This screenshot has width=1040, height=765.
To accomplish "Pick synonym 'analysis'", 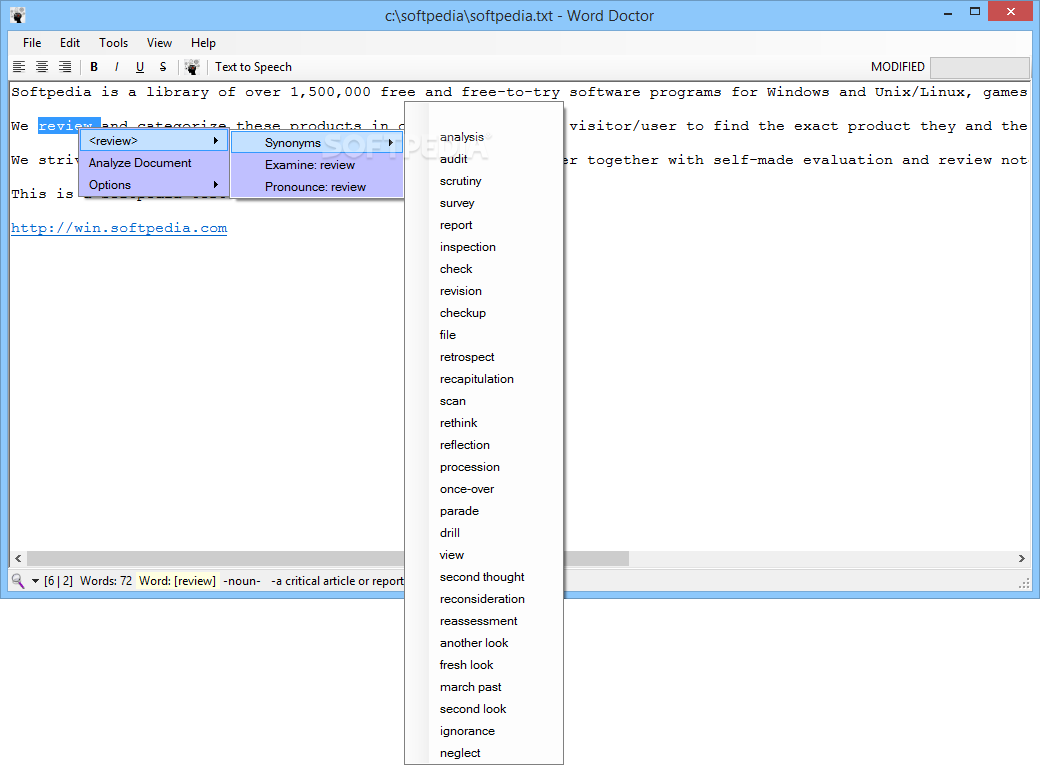I will (x=462, y=137).
